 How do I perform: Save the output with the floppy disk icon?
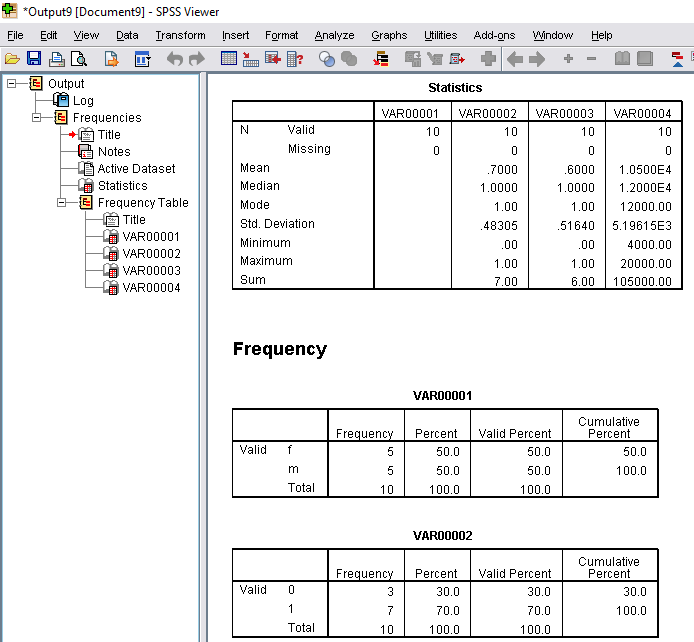[x=34, y=59]
